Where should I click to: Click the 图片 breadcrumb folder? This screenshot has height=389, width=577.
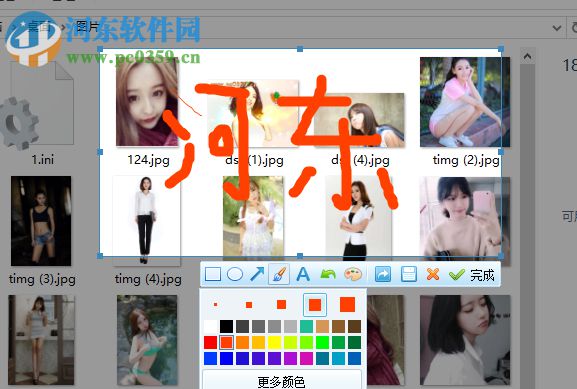pos(87,26)
